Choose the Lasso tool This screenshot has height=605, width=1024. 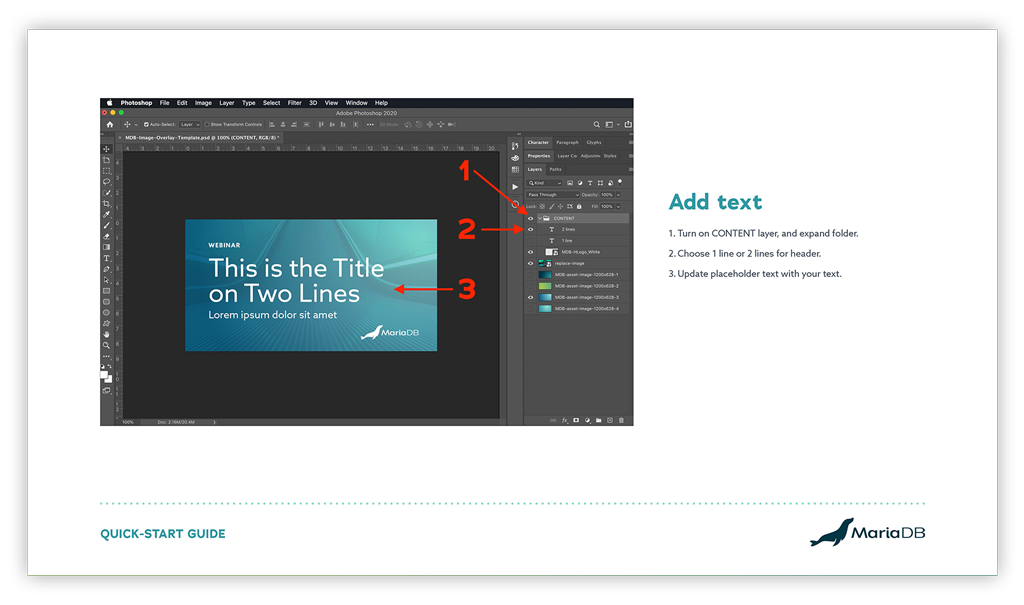(x=107, y=182)
